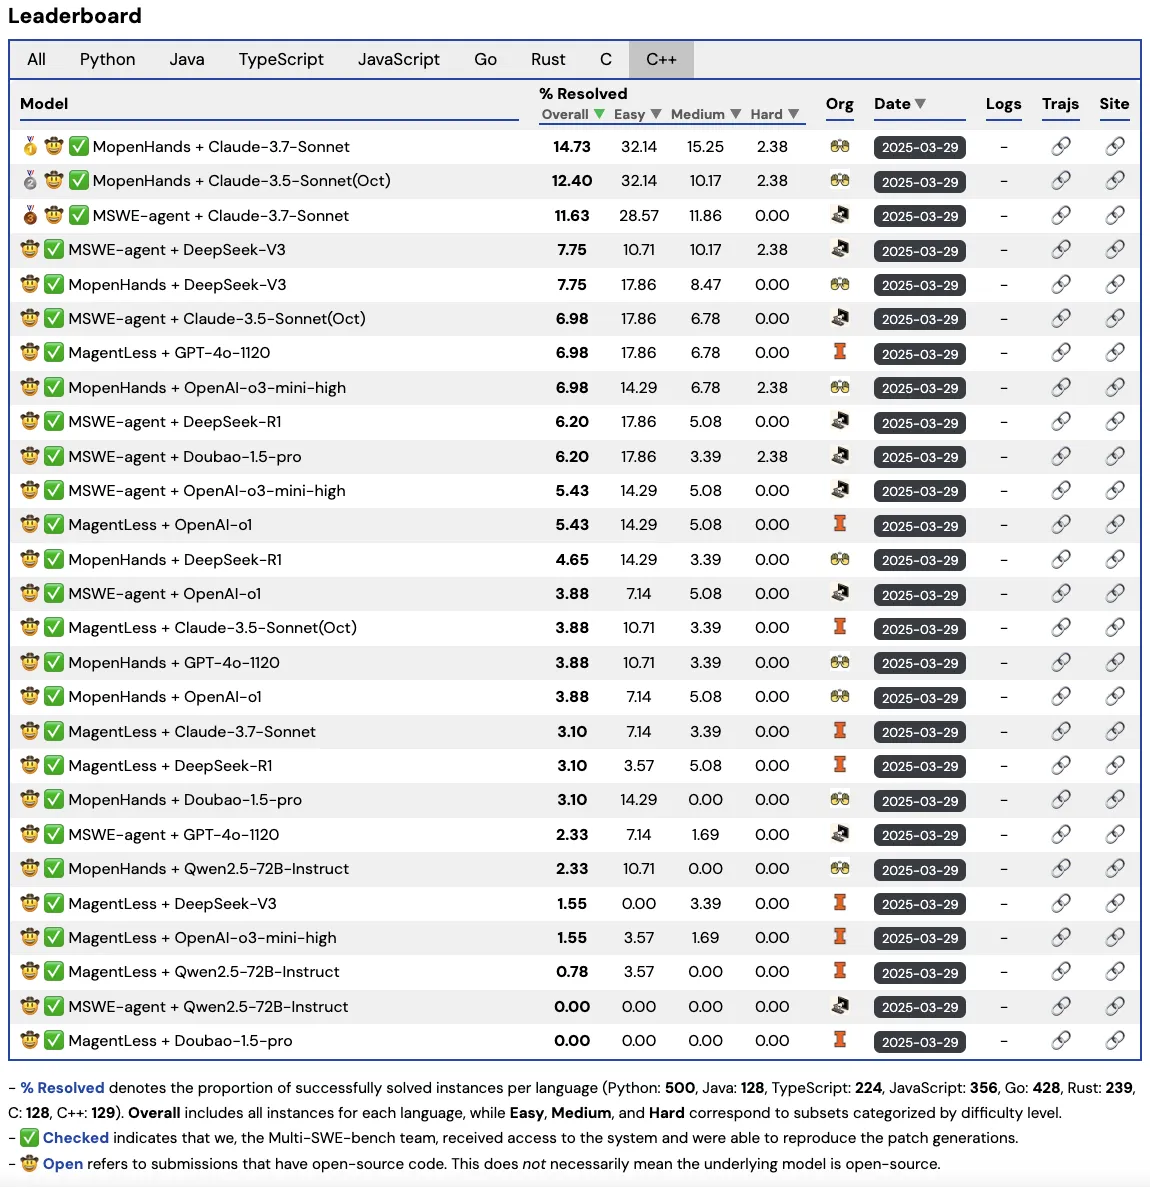Sort by Medium difficulty column
1150x1187 pixels.
click(x=706, y=114)
